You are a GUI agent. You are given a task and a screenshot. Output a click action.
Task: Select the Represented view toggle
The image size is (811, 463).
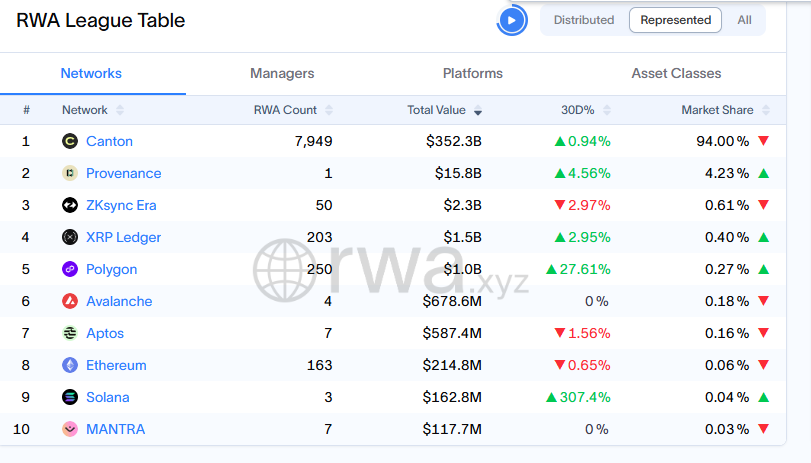675,20
